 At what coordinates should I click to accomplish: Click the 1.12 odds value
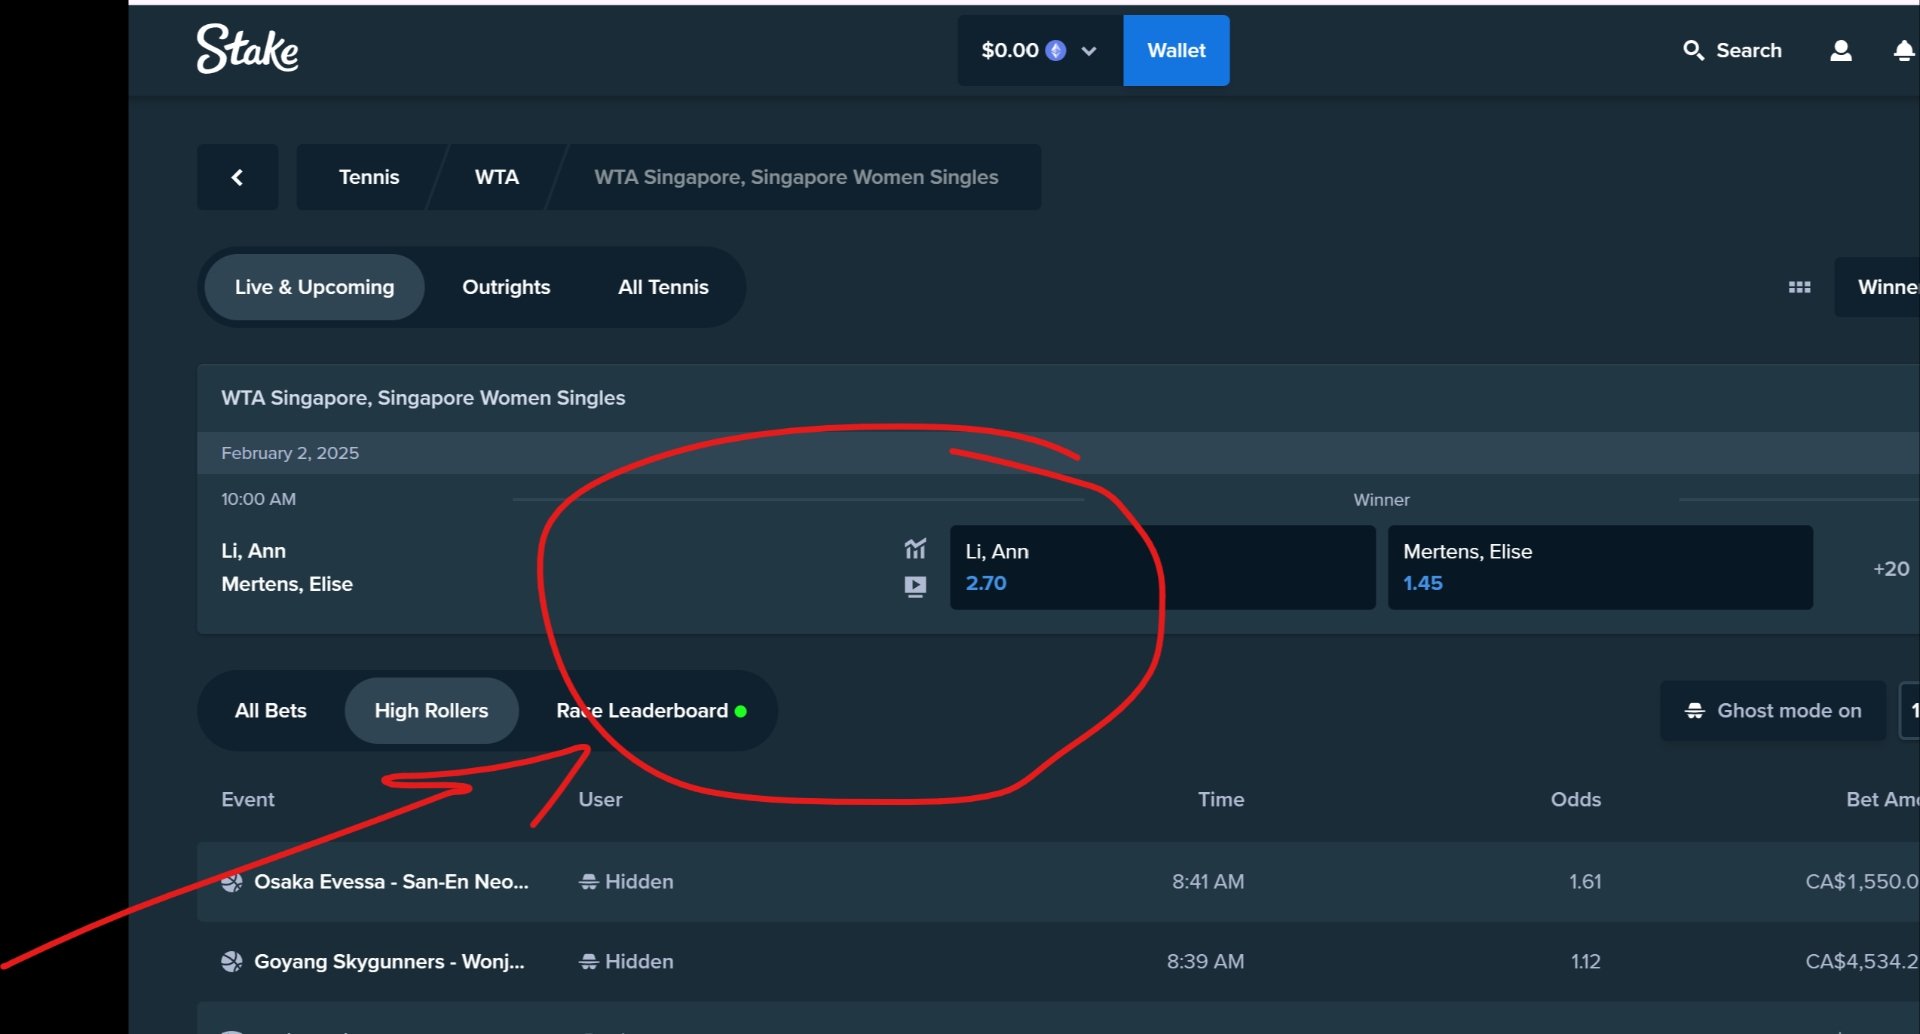[1585, 961]
